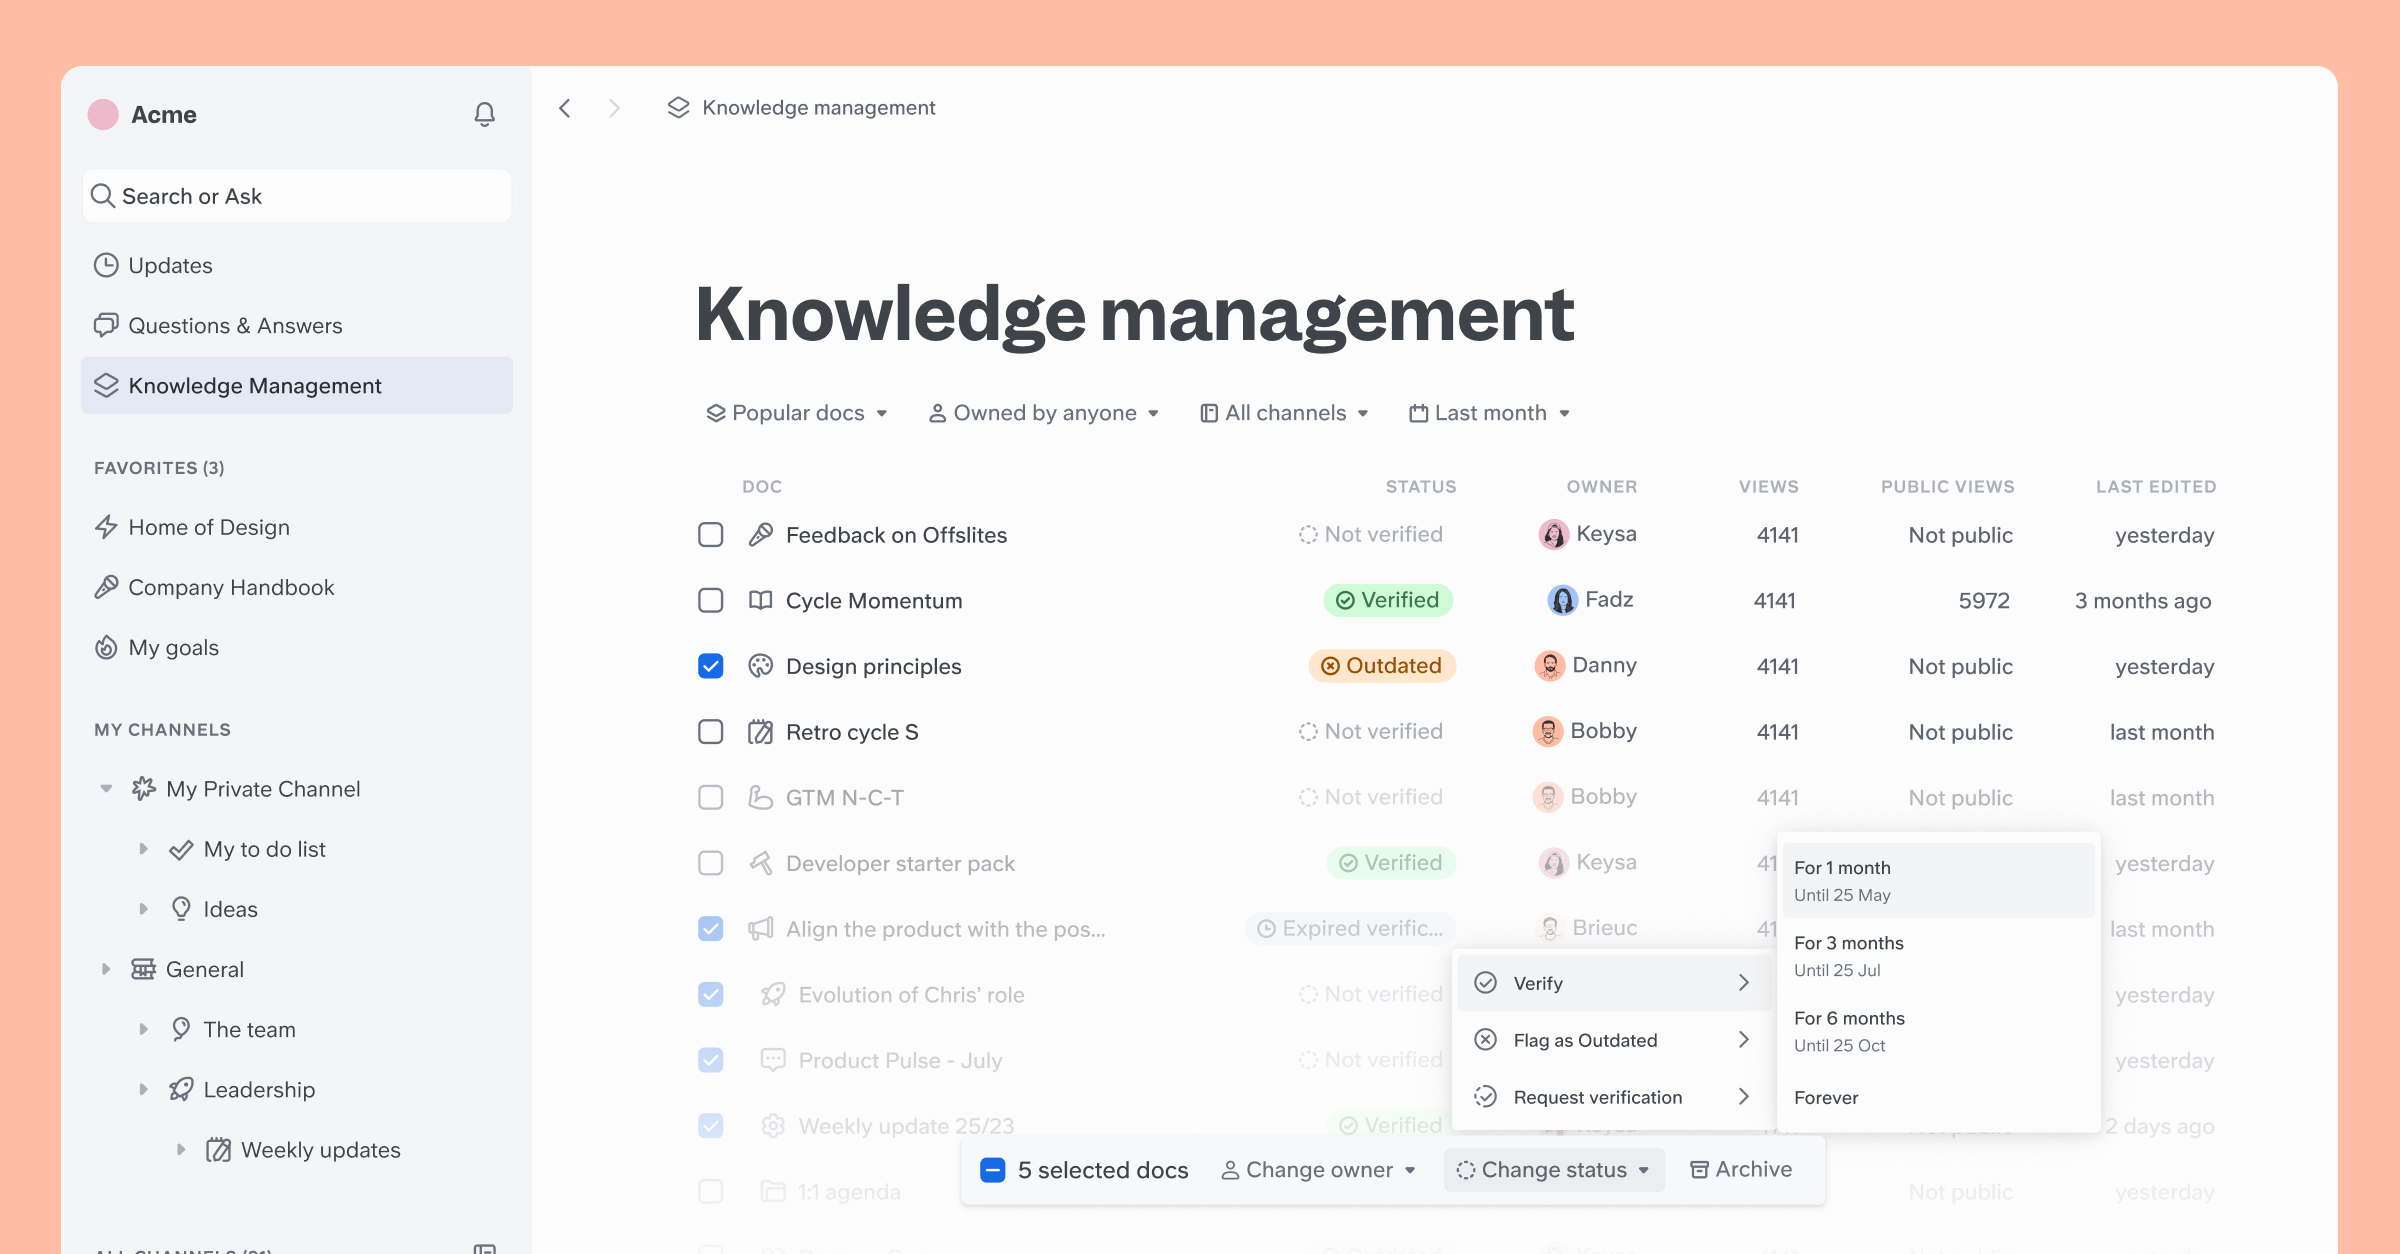Click the Home of Design lightning icon

106,527
